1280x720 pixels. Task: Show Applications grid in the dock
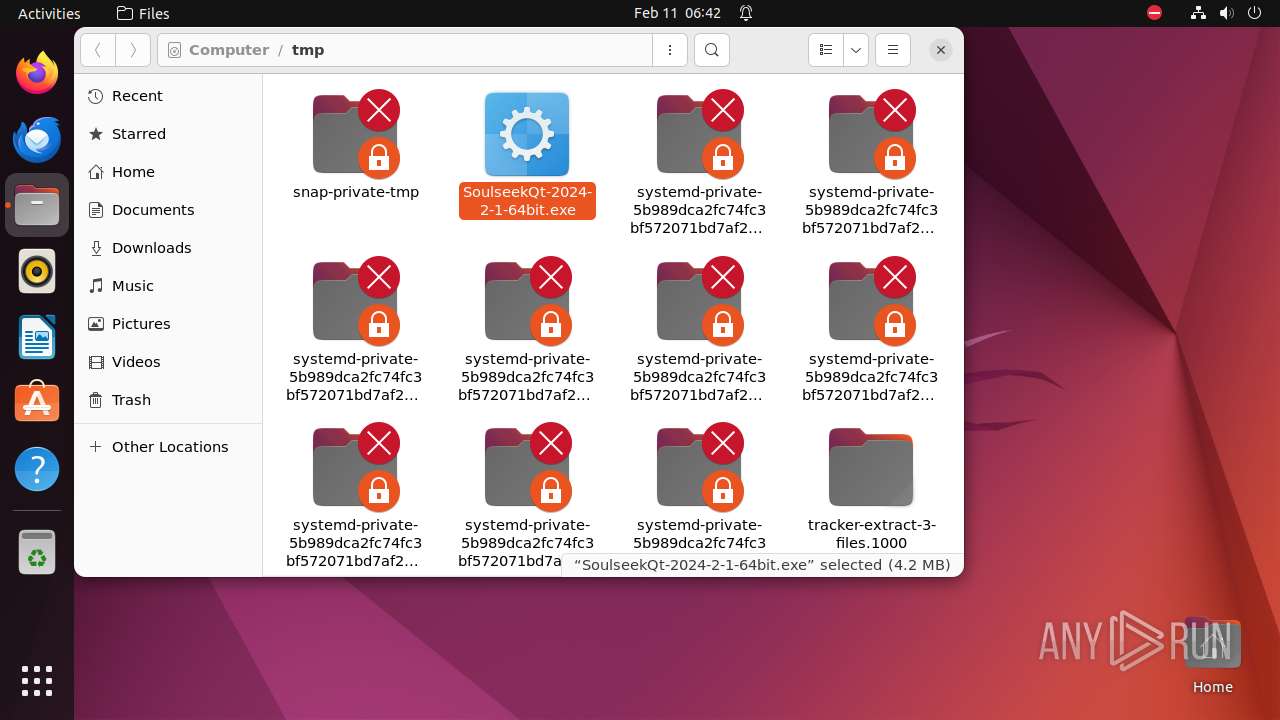click(37, 681)
